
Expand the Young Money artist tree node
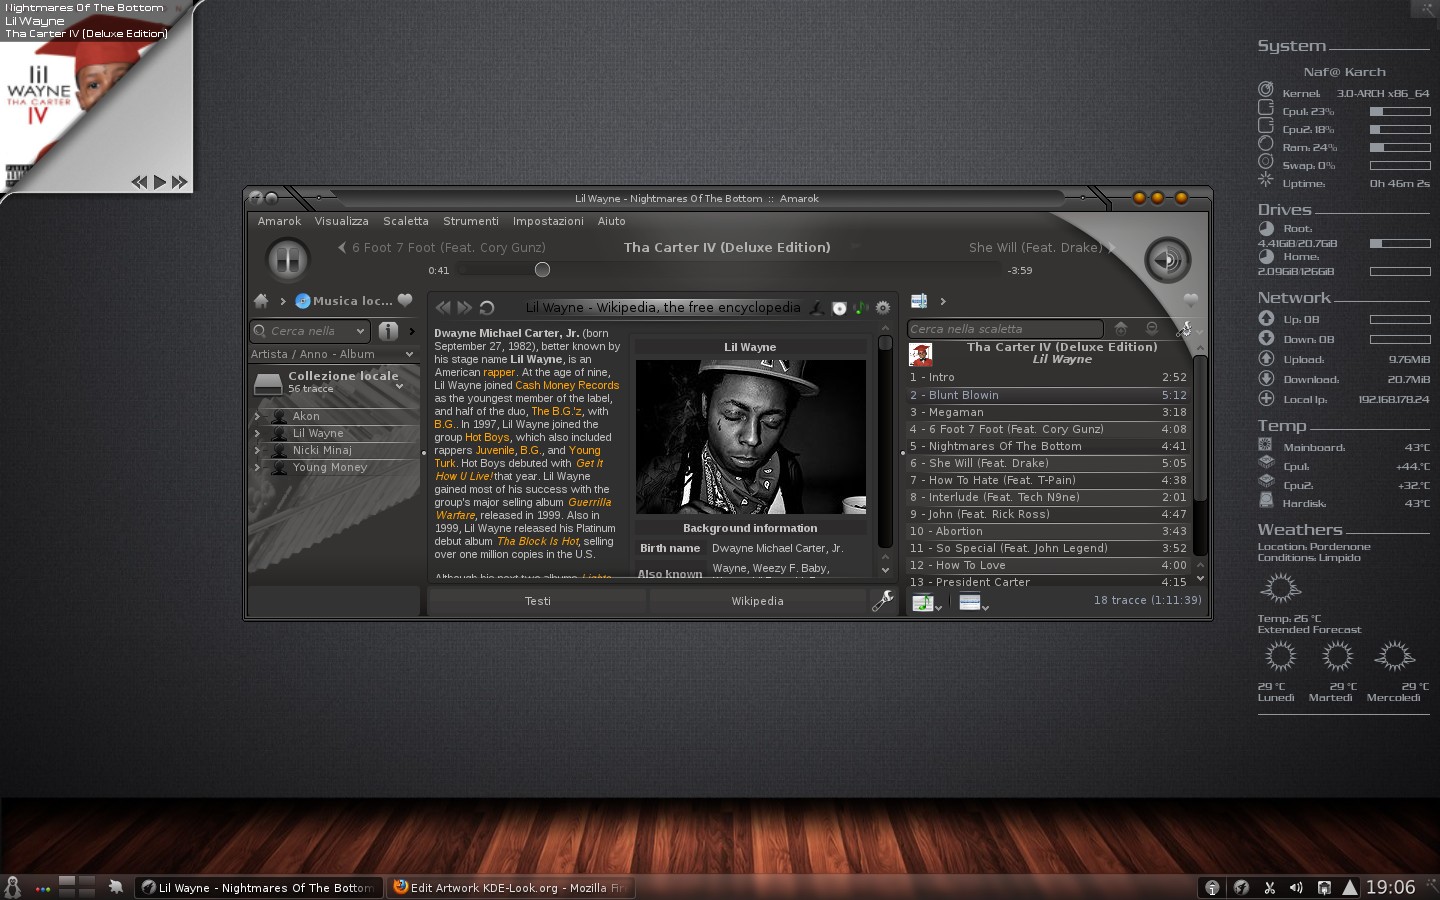point(257,467)
